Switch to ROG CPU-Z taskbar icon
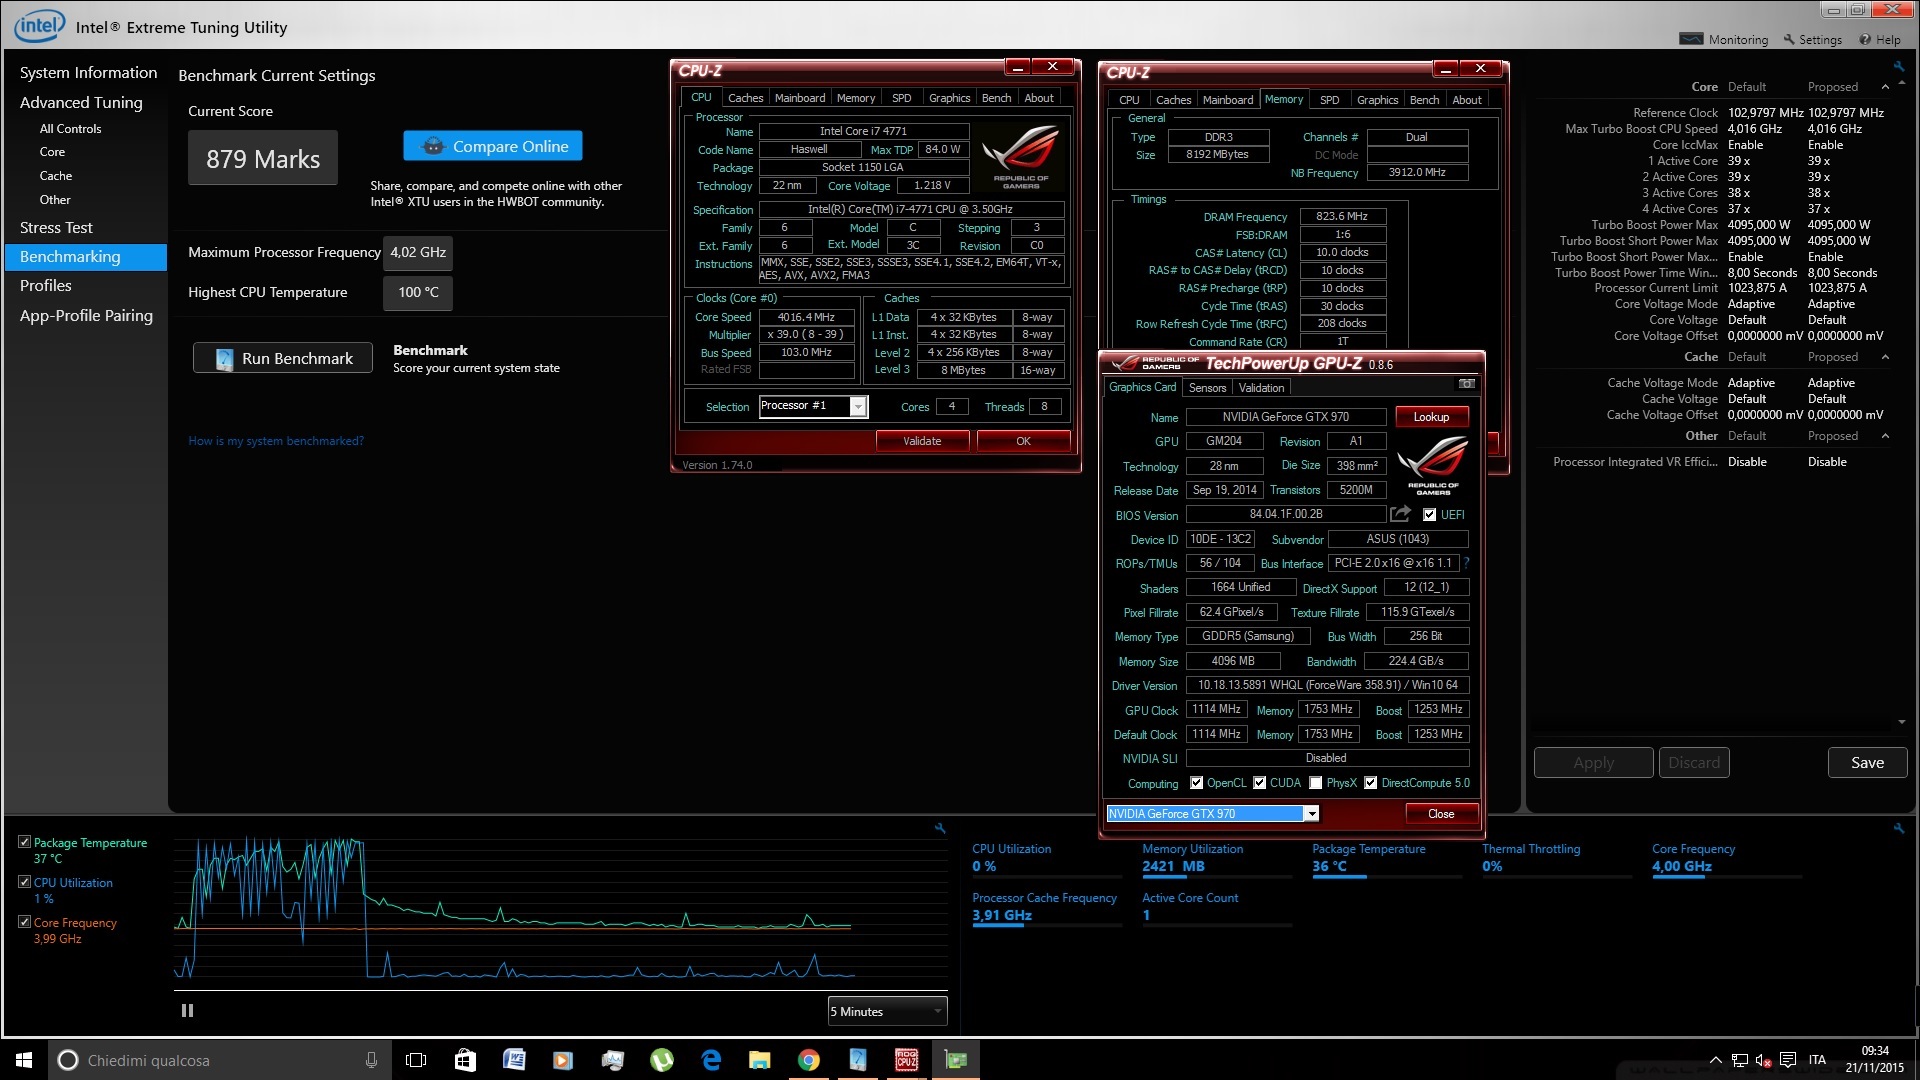 click(x=906, y=1060)
